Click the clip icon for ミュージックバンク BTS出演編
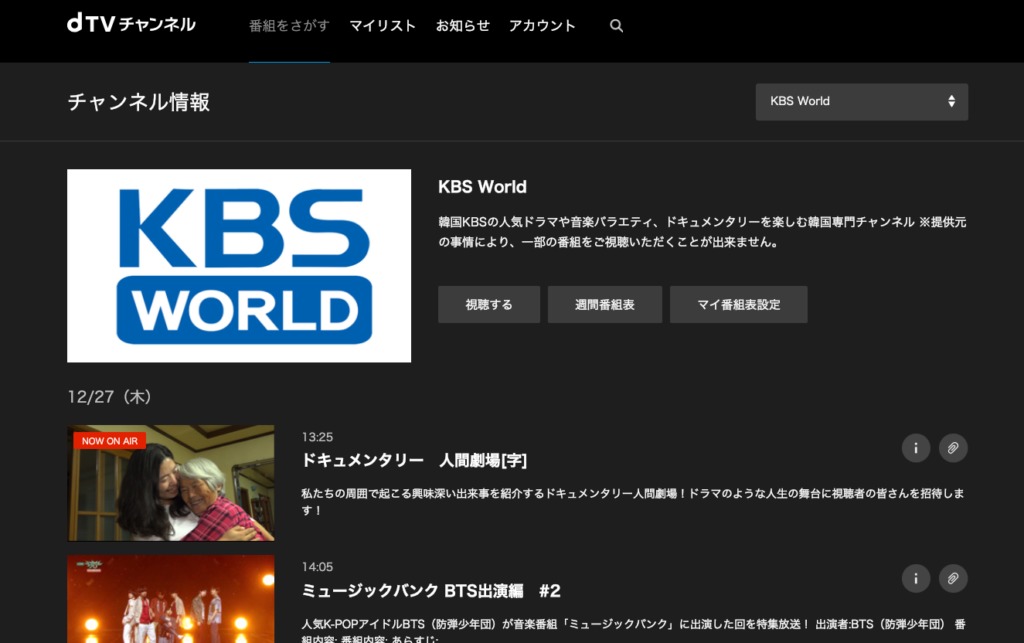Image resolution: width=1024 pixels, height=643 pixels. pos(953,578)
